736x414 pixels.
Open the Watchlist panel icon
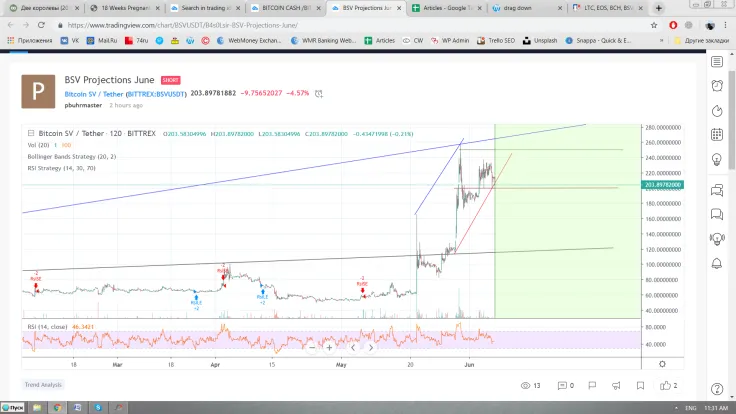[x=717, y=61]
